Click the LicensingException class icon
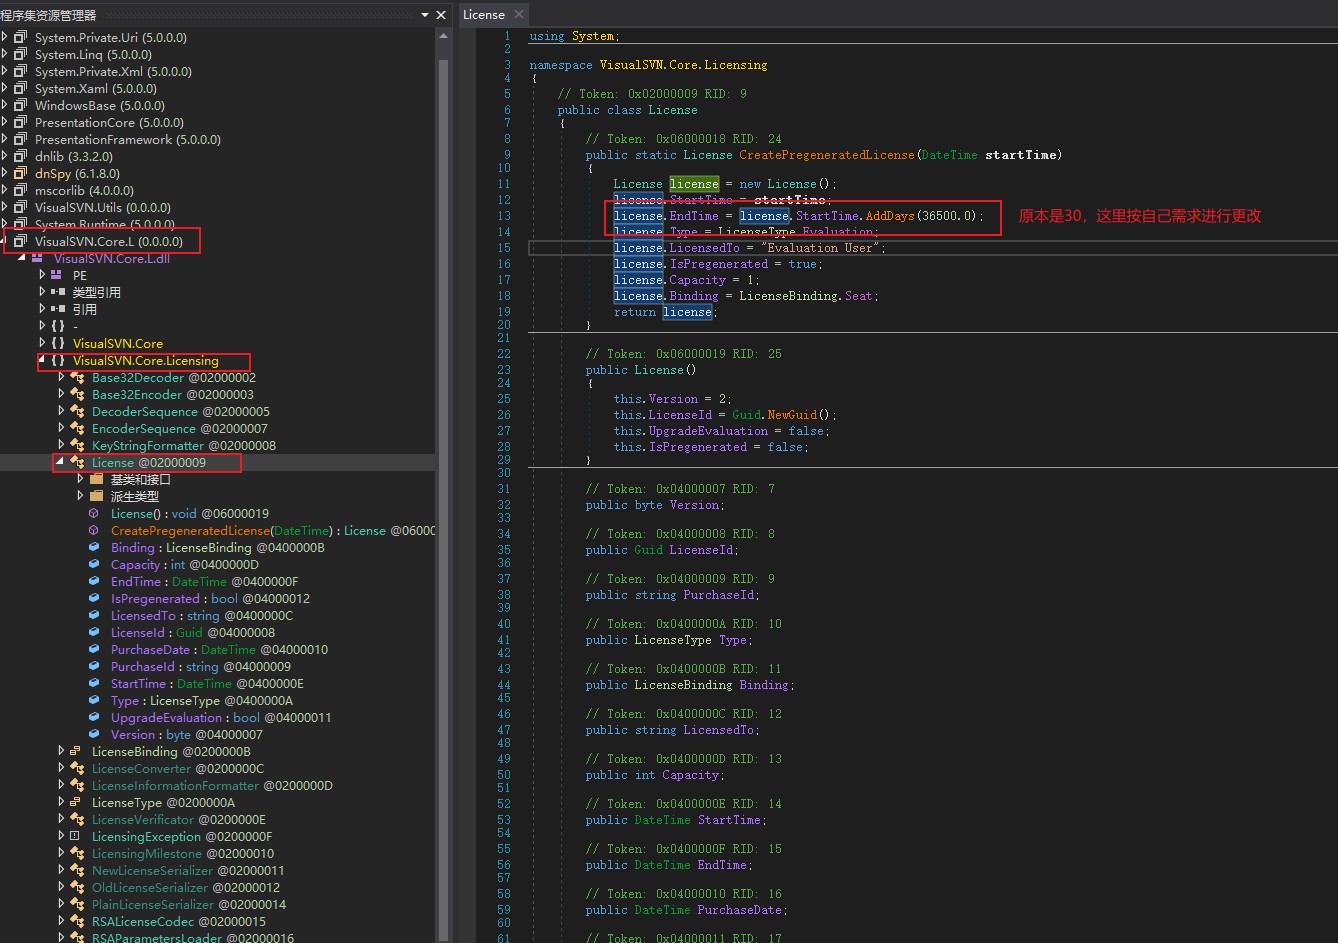 pyautogui.click(x=75, y=836)
